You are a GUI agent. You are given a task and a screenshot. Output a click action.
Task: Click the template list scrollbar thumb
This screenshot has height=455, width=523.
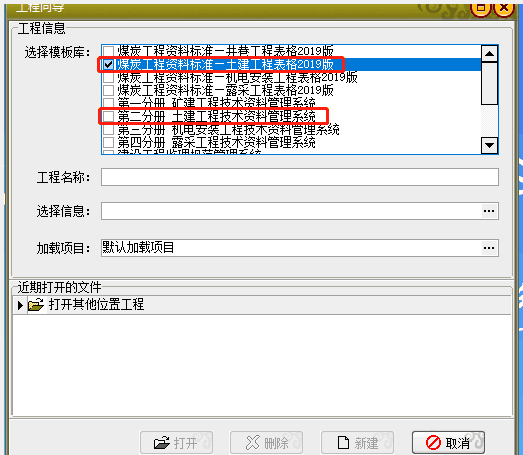point(489,83)
